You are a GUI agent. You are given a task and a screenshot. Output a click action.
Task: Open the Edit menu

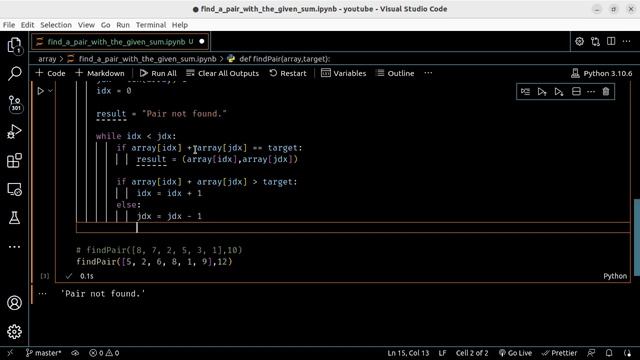27,25
